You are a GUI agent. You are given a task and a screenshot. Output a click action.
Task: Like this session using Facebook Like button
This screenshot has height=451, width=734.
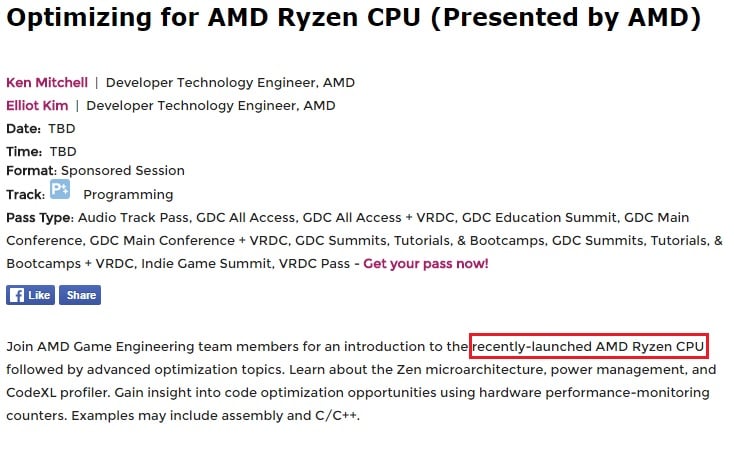pyautogui.click(x=30, y=295)
